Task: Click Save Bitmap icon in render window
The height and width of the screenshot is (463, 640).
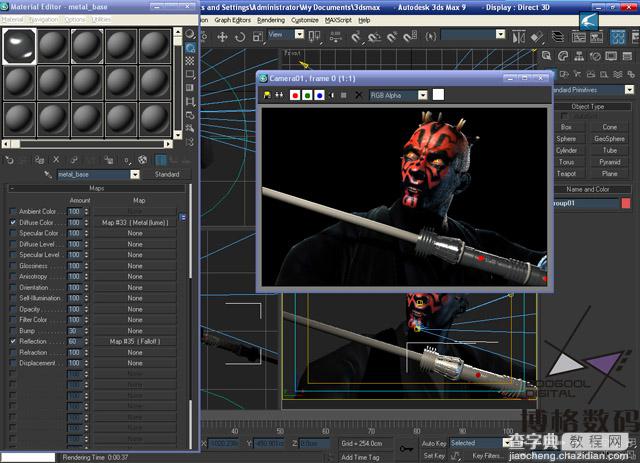Action: 267,95
